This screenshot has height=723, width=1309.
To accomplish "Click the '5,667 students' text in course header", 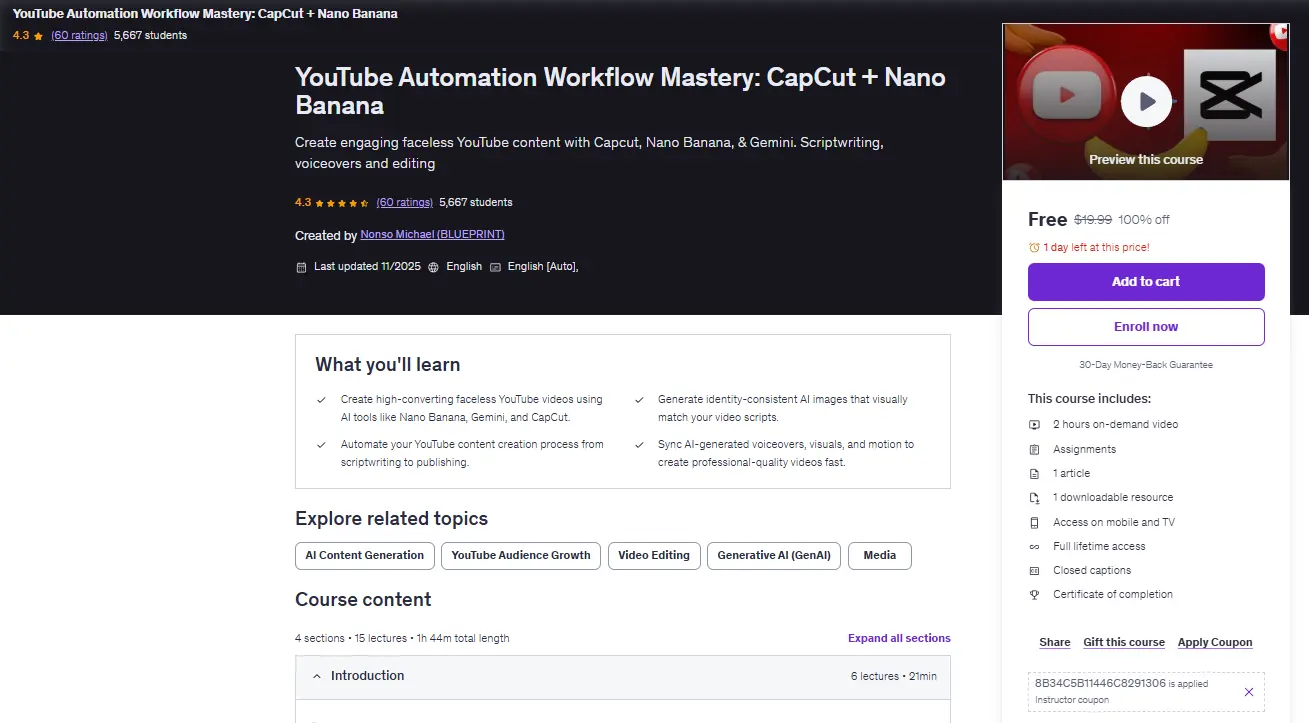I will tap(476, 202).
